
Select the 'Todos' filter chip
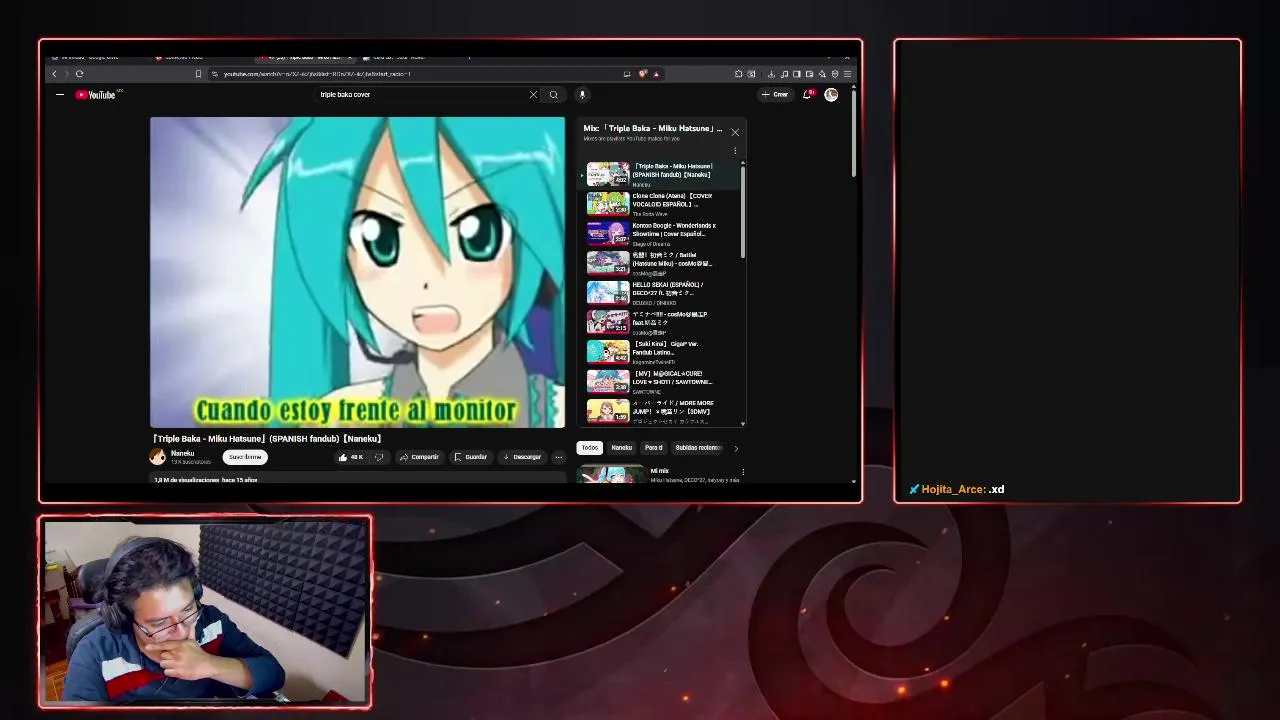590,448
